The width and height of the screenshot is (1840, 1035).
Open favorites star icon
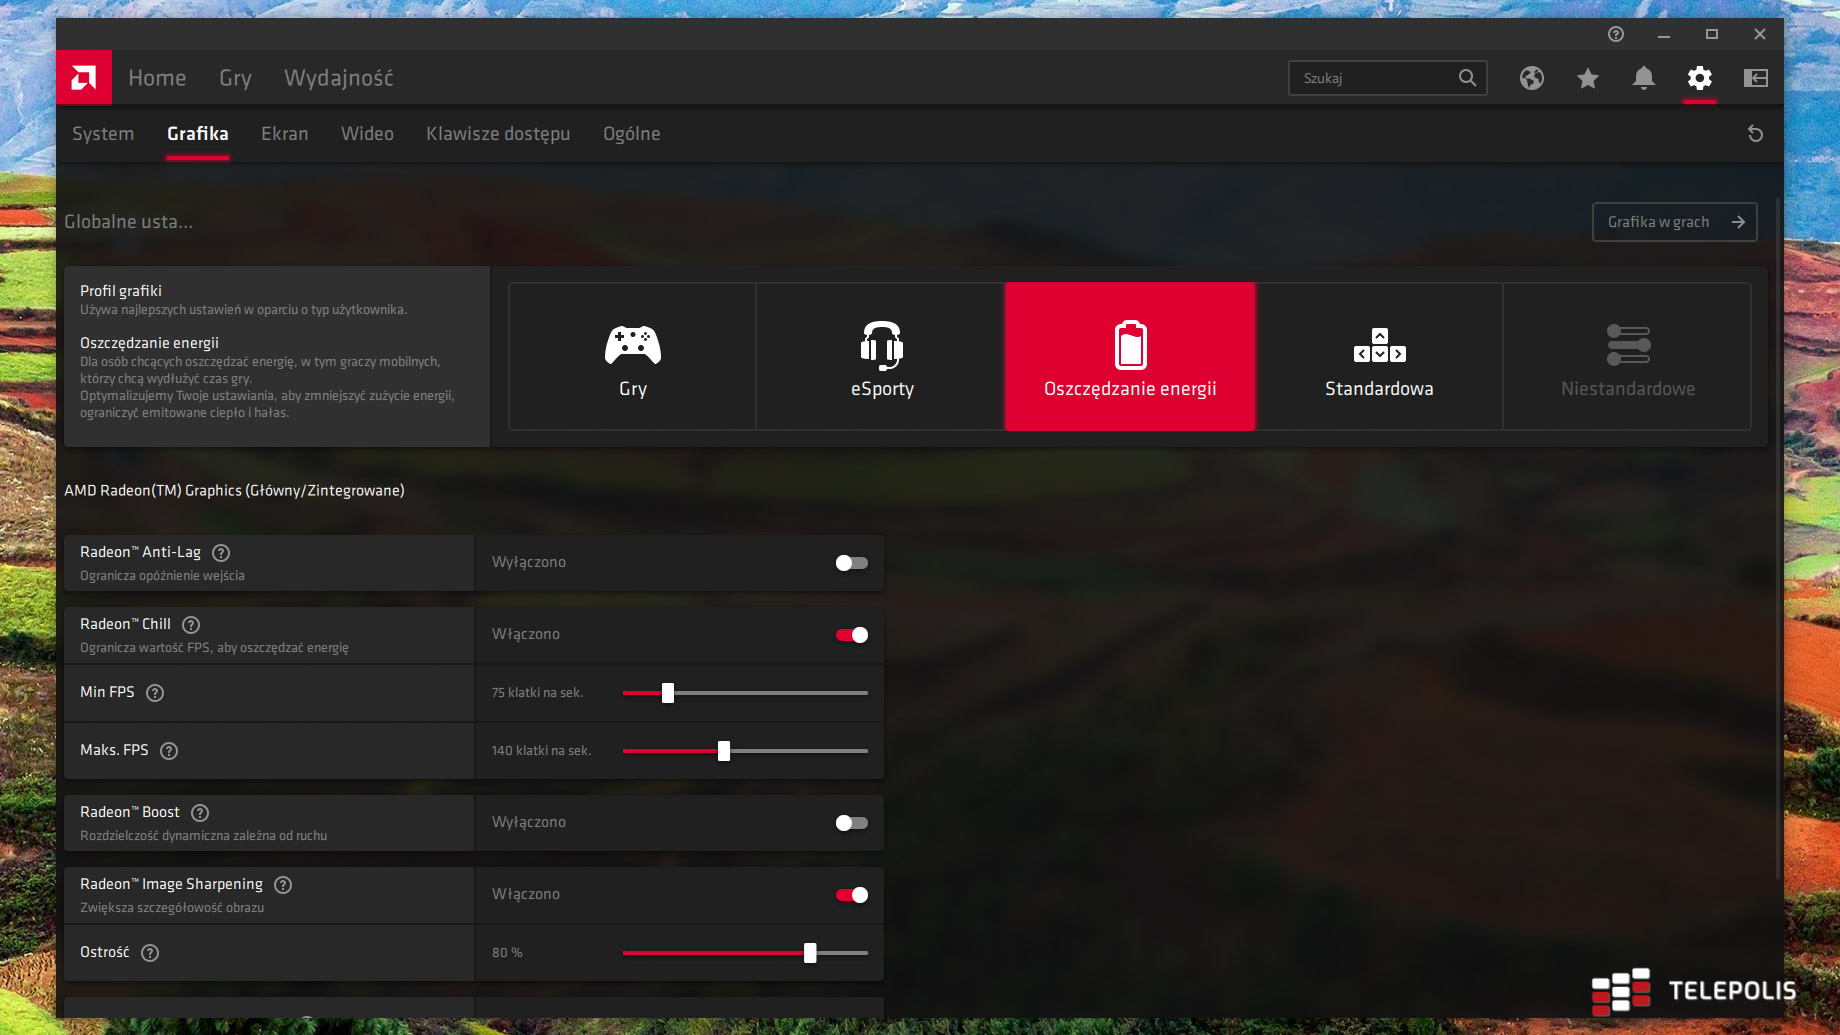tap(1587, 78)
